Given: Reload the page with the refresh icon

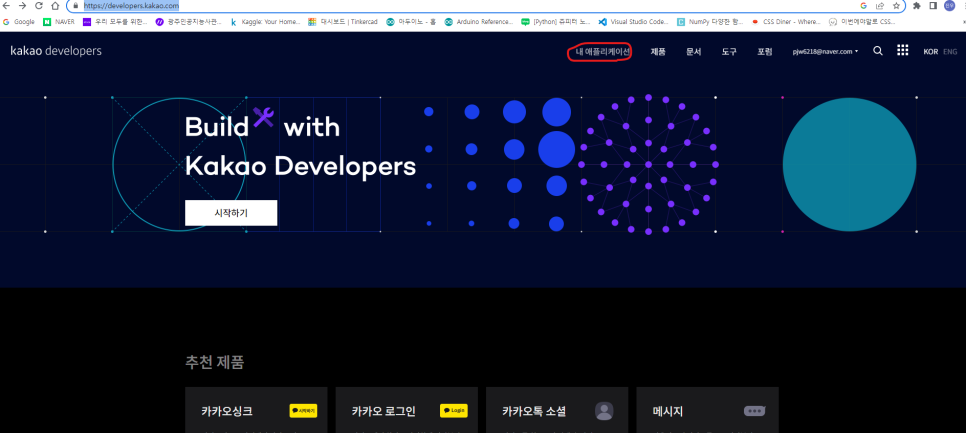Looking at the screenshot, I should pos(39,6).
